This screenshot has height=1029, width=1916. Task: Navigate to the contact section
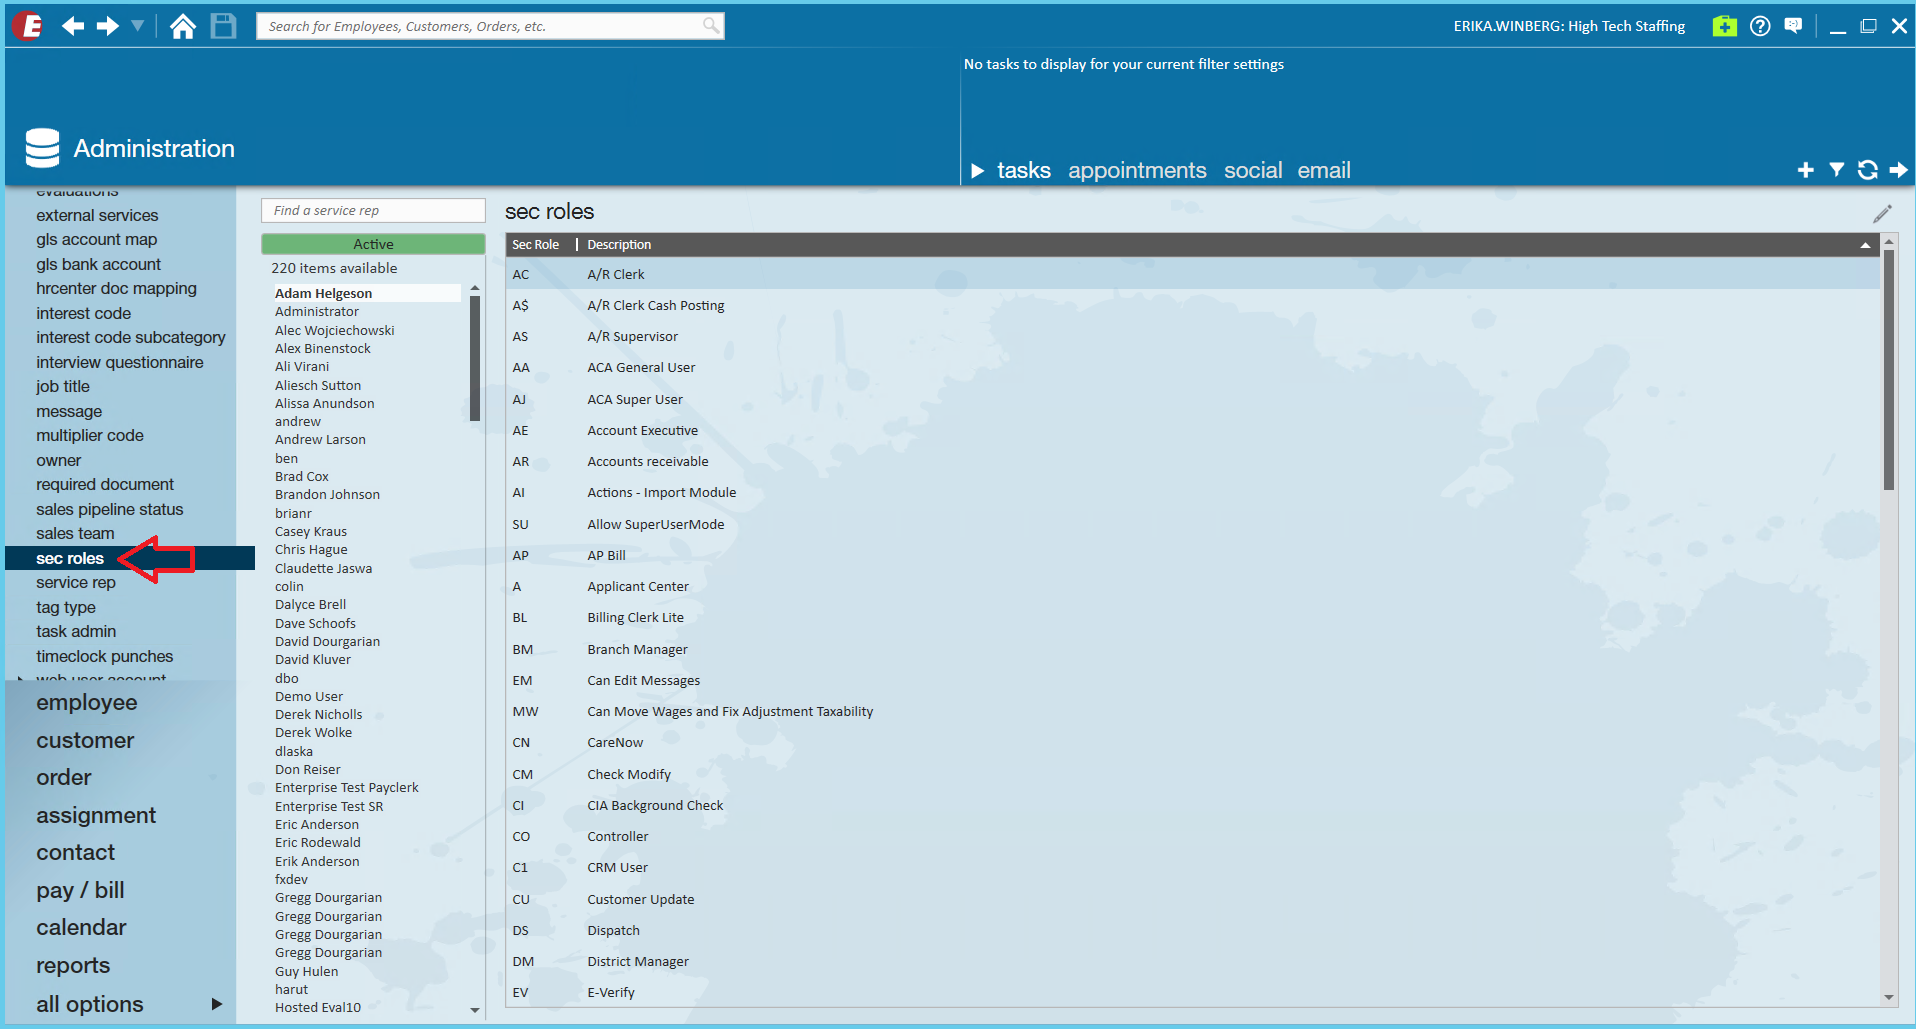click(76, 853)
